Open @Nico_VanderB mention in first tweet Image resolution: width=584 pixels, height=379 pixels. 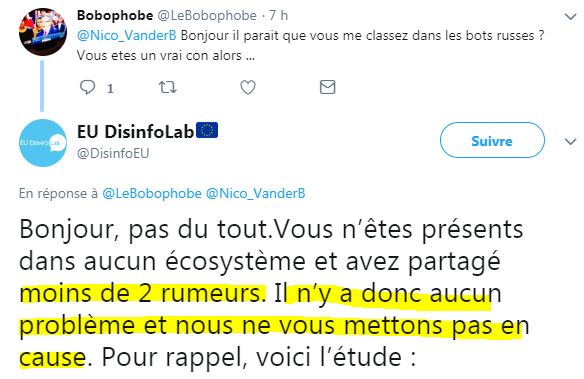tap(127, 36)
